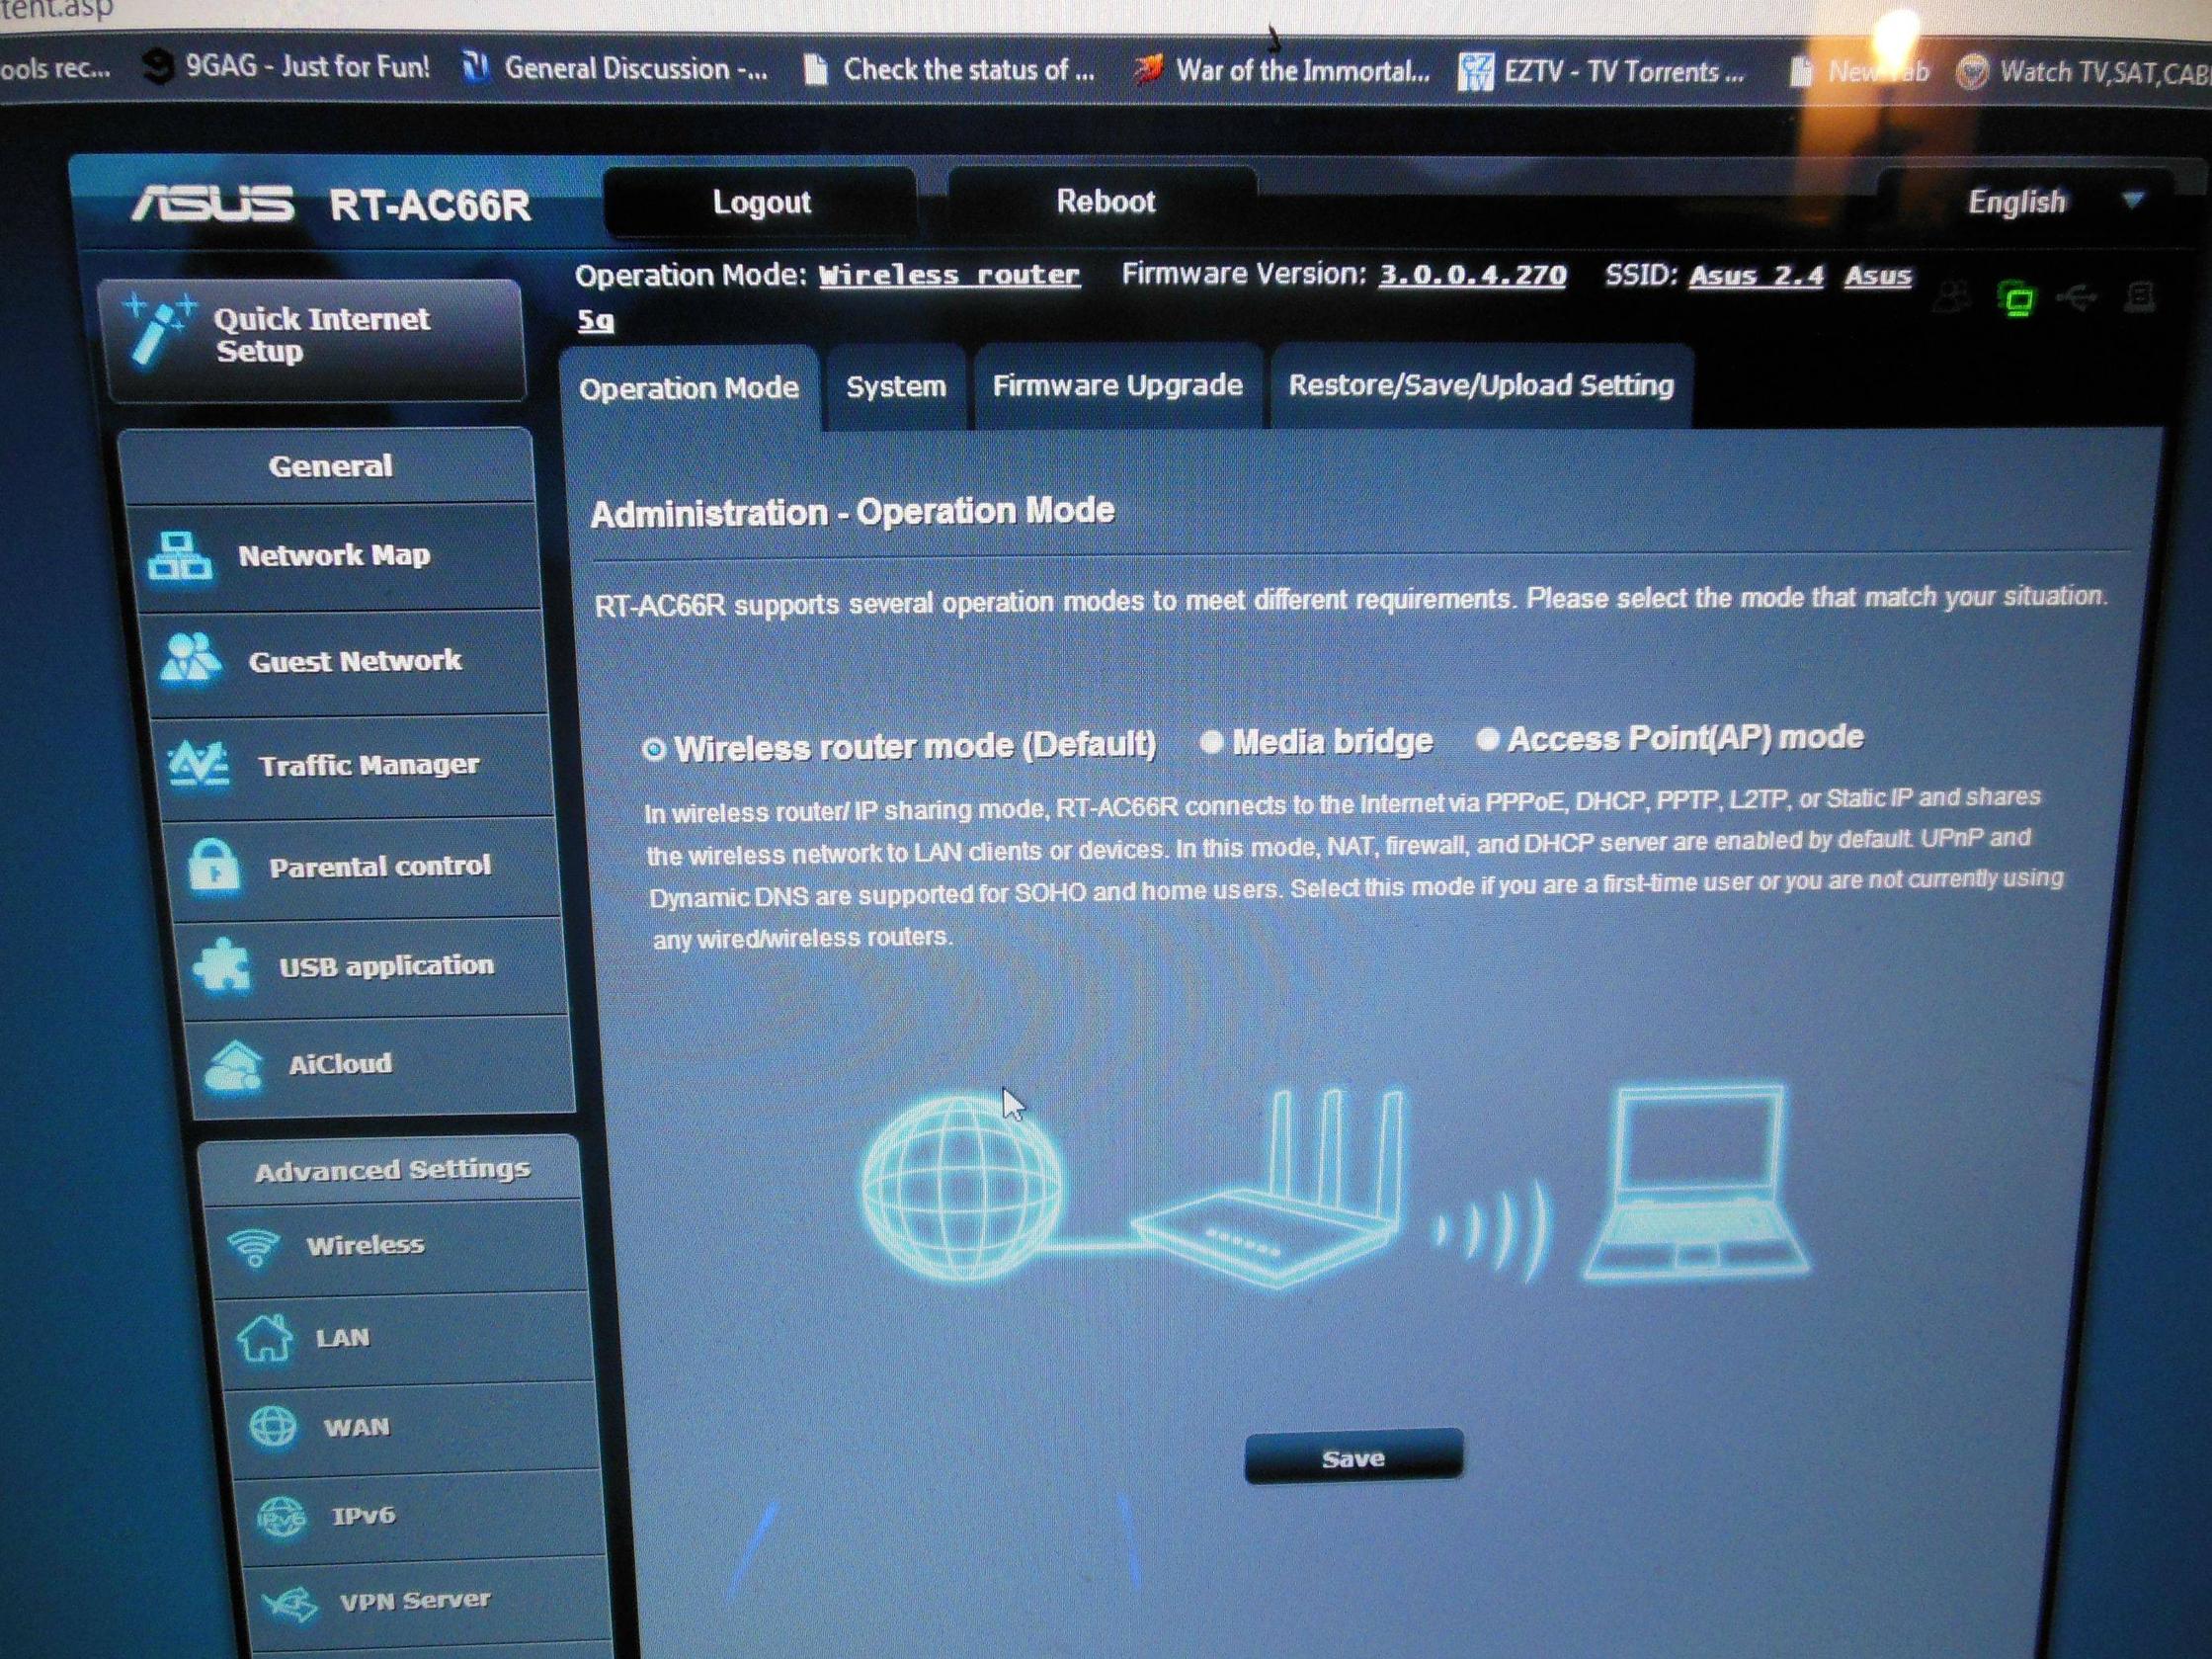Click the Parental control padlock icon

point(213,864)
